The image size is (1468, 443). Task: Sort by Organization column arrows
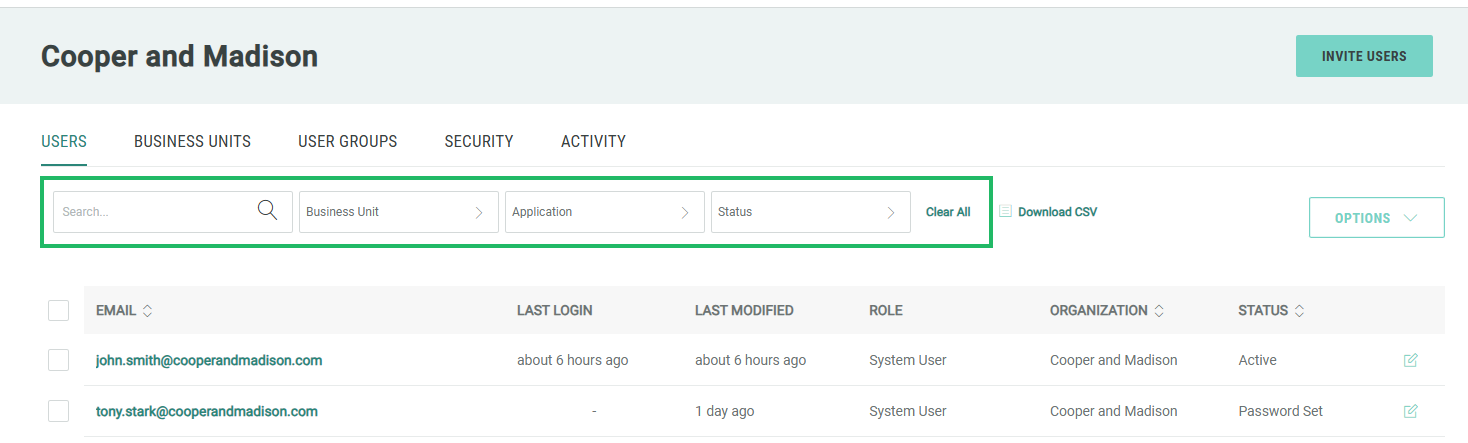(1159, 311)
